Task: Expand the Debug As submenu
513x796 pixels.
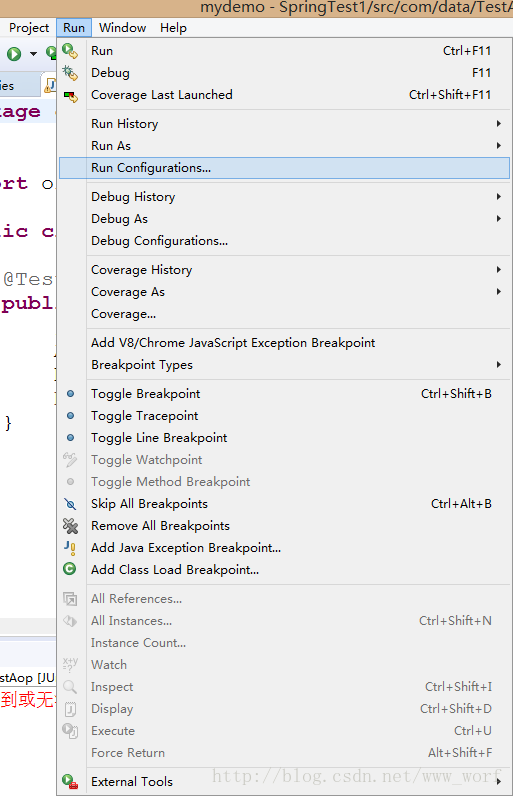Action: pos(284,219)
